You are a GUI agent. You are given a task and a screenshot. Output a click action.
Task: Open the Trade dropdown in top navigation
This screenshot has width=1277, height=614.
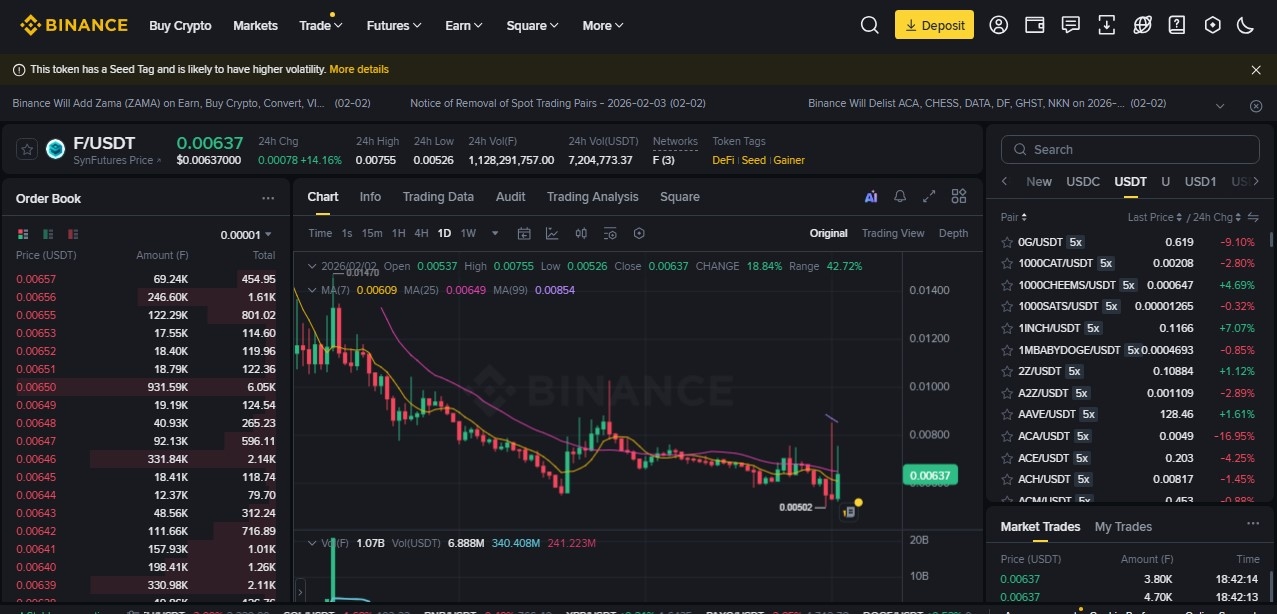tap(320, 25)
